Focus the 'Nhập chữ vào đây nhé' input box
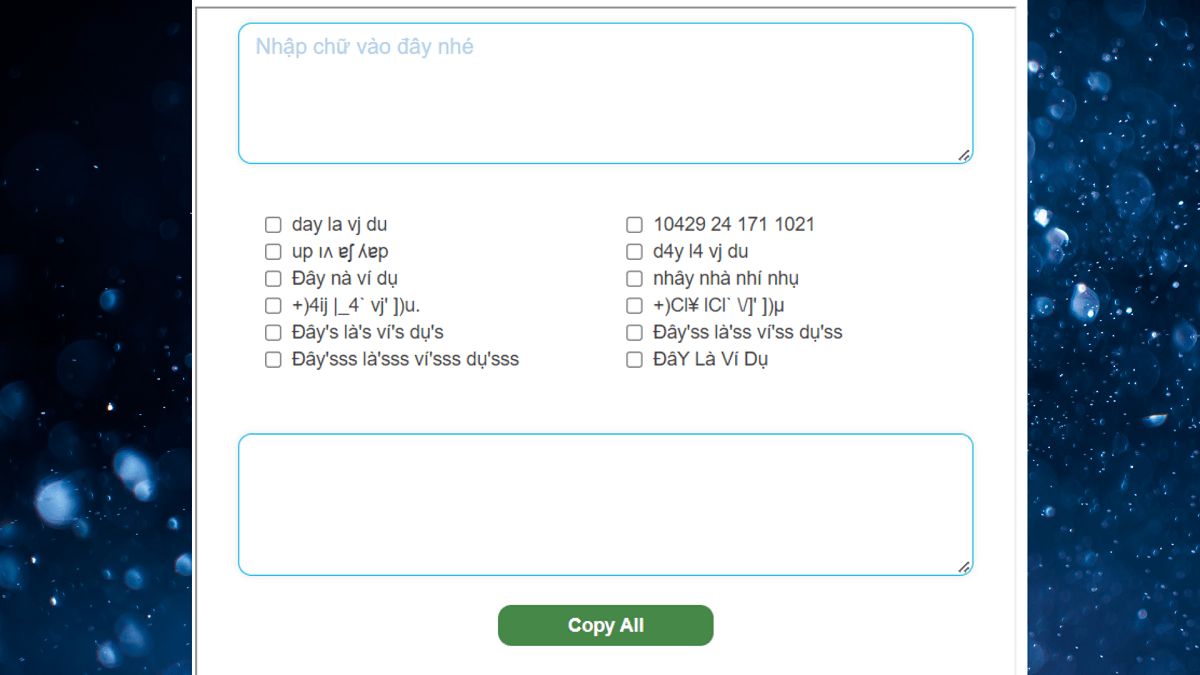 tap(605, 93)
